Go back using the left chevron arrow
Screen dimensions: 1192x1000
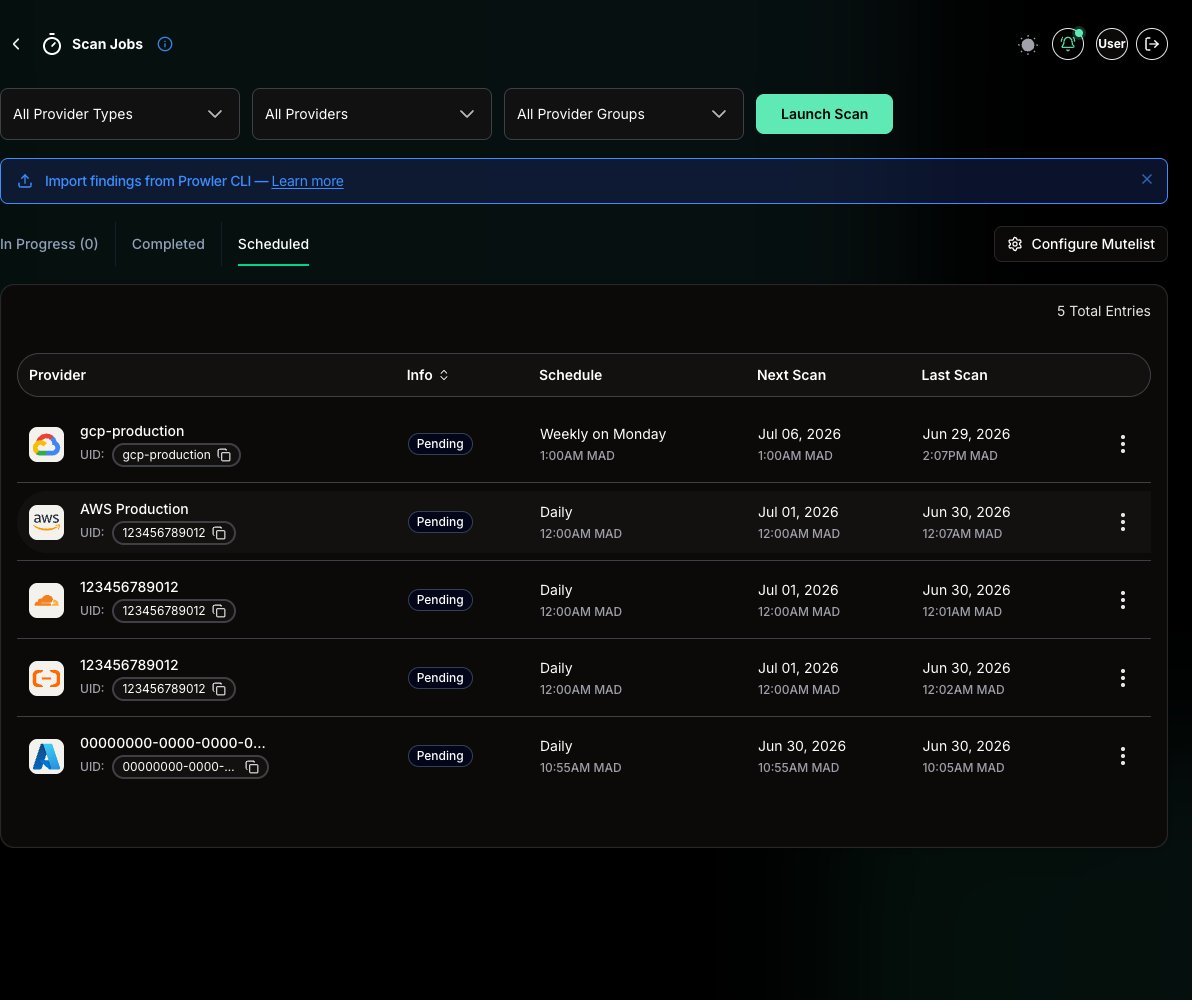click(x=16, y=44)
